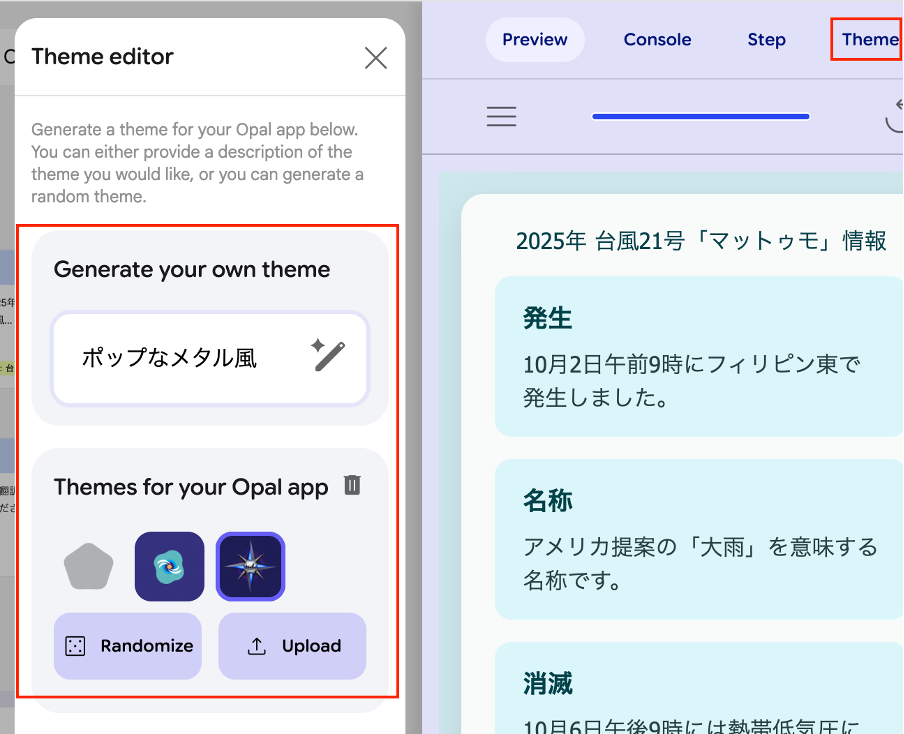The width and height of the screenshot is (904, 734).
Task: Select the compass star theme thumbnail
Action: pos(251,567)
